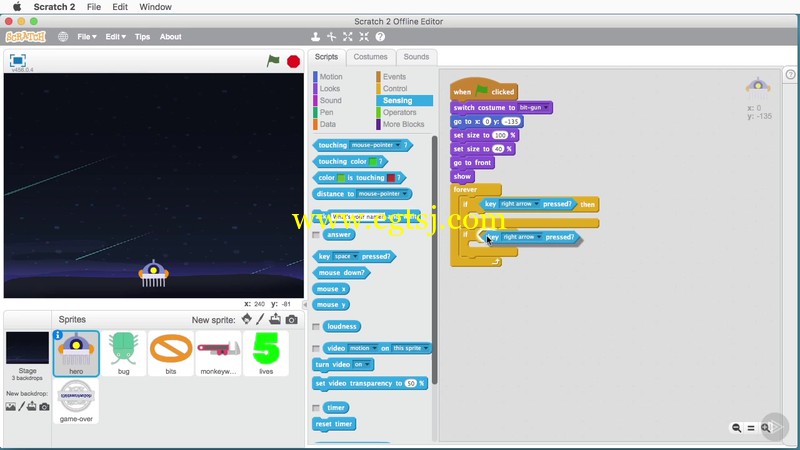The image size is (800, 450).
Task: Open the File dropdown in Scratch toolbar
Action: coord(87,37)
